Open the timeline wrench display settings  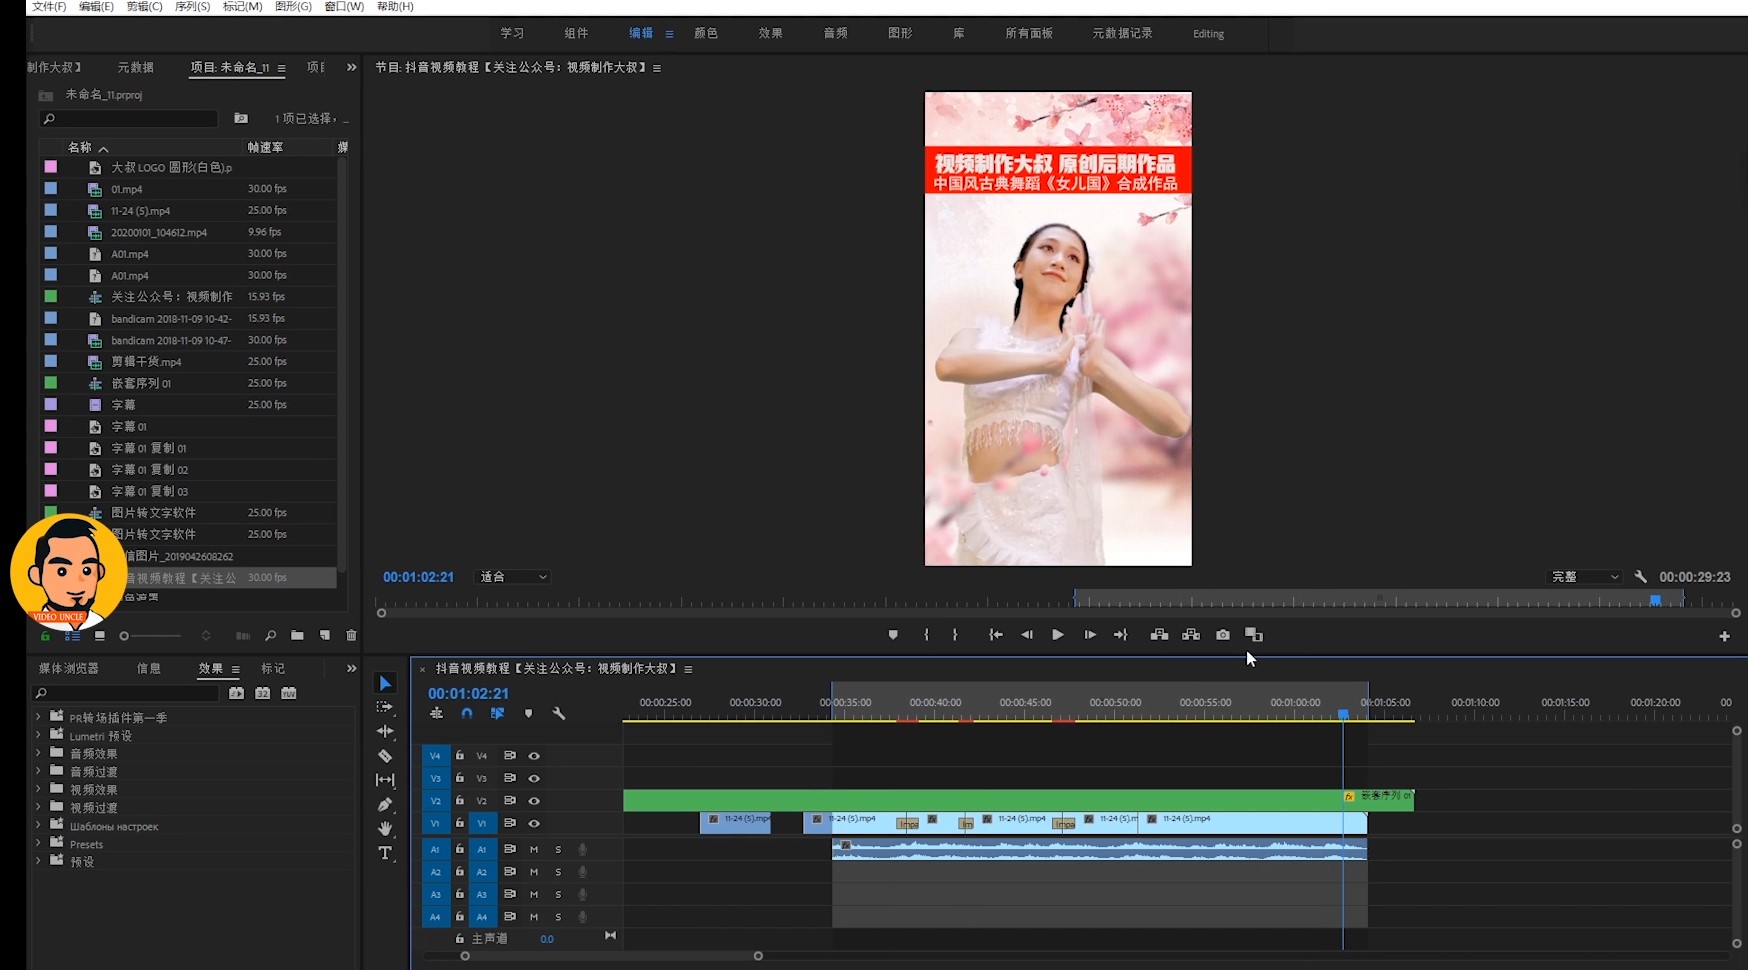pos(559,714)
